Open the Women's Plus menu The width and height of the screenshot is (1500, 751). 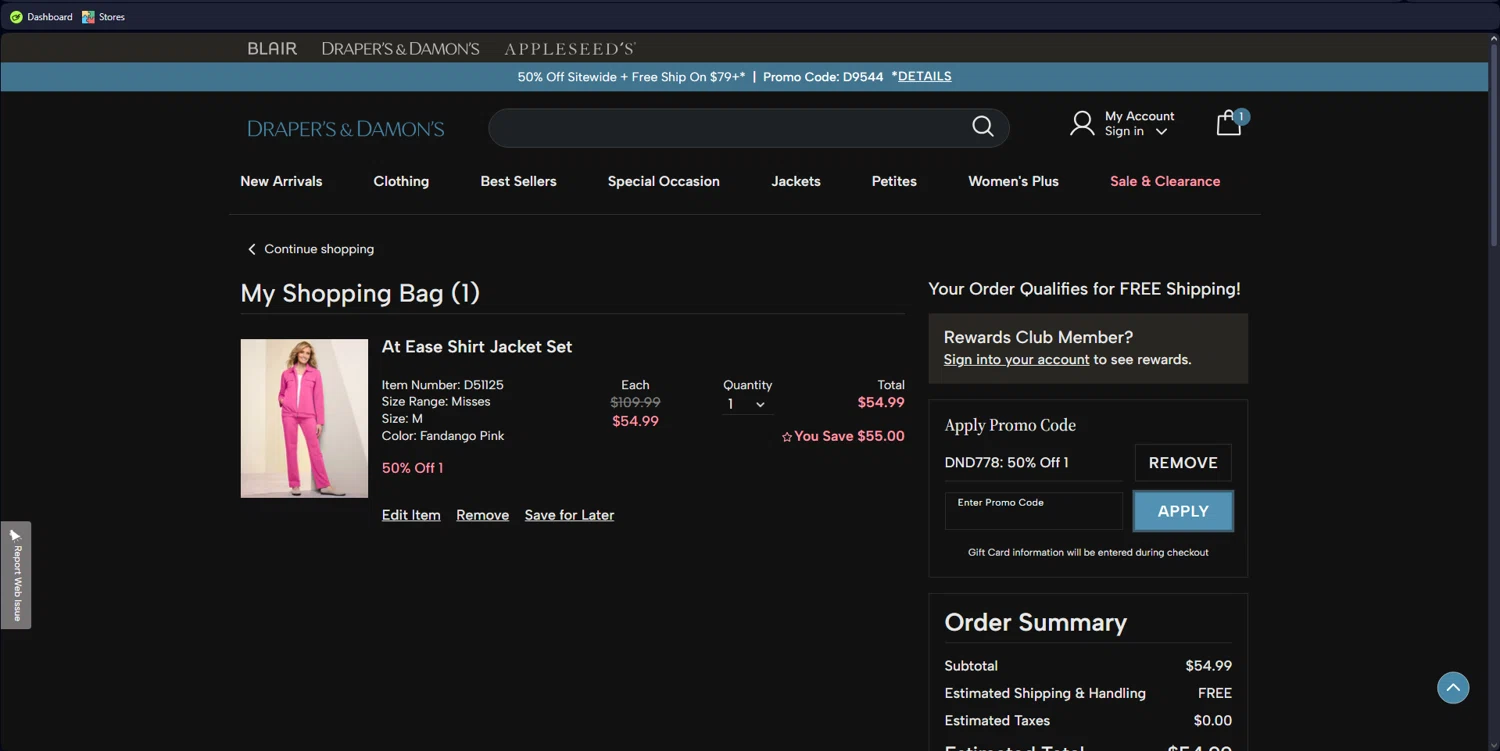pyautogui.click(x=1013, y=181)
